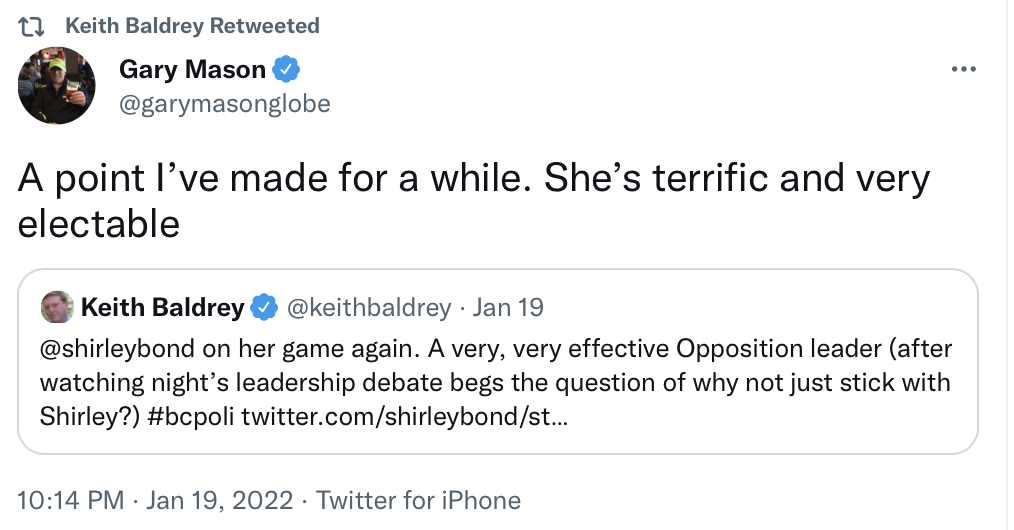Image resolution: width=1014 pixels, height=530 pixels.
Task: Click the 'Jan 19' date in quoted tweet
Action: coord(508,308)
